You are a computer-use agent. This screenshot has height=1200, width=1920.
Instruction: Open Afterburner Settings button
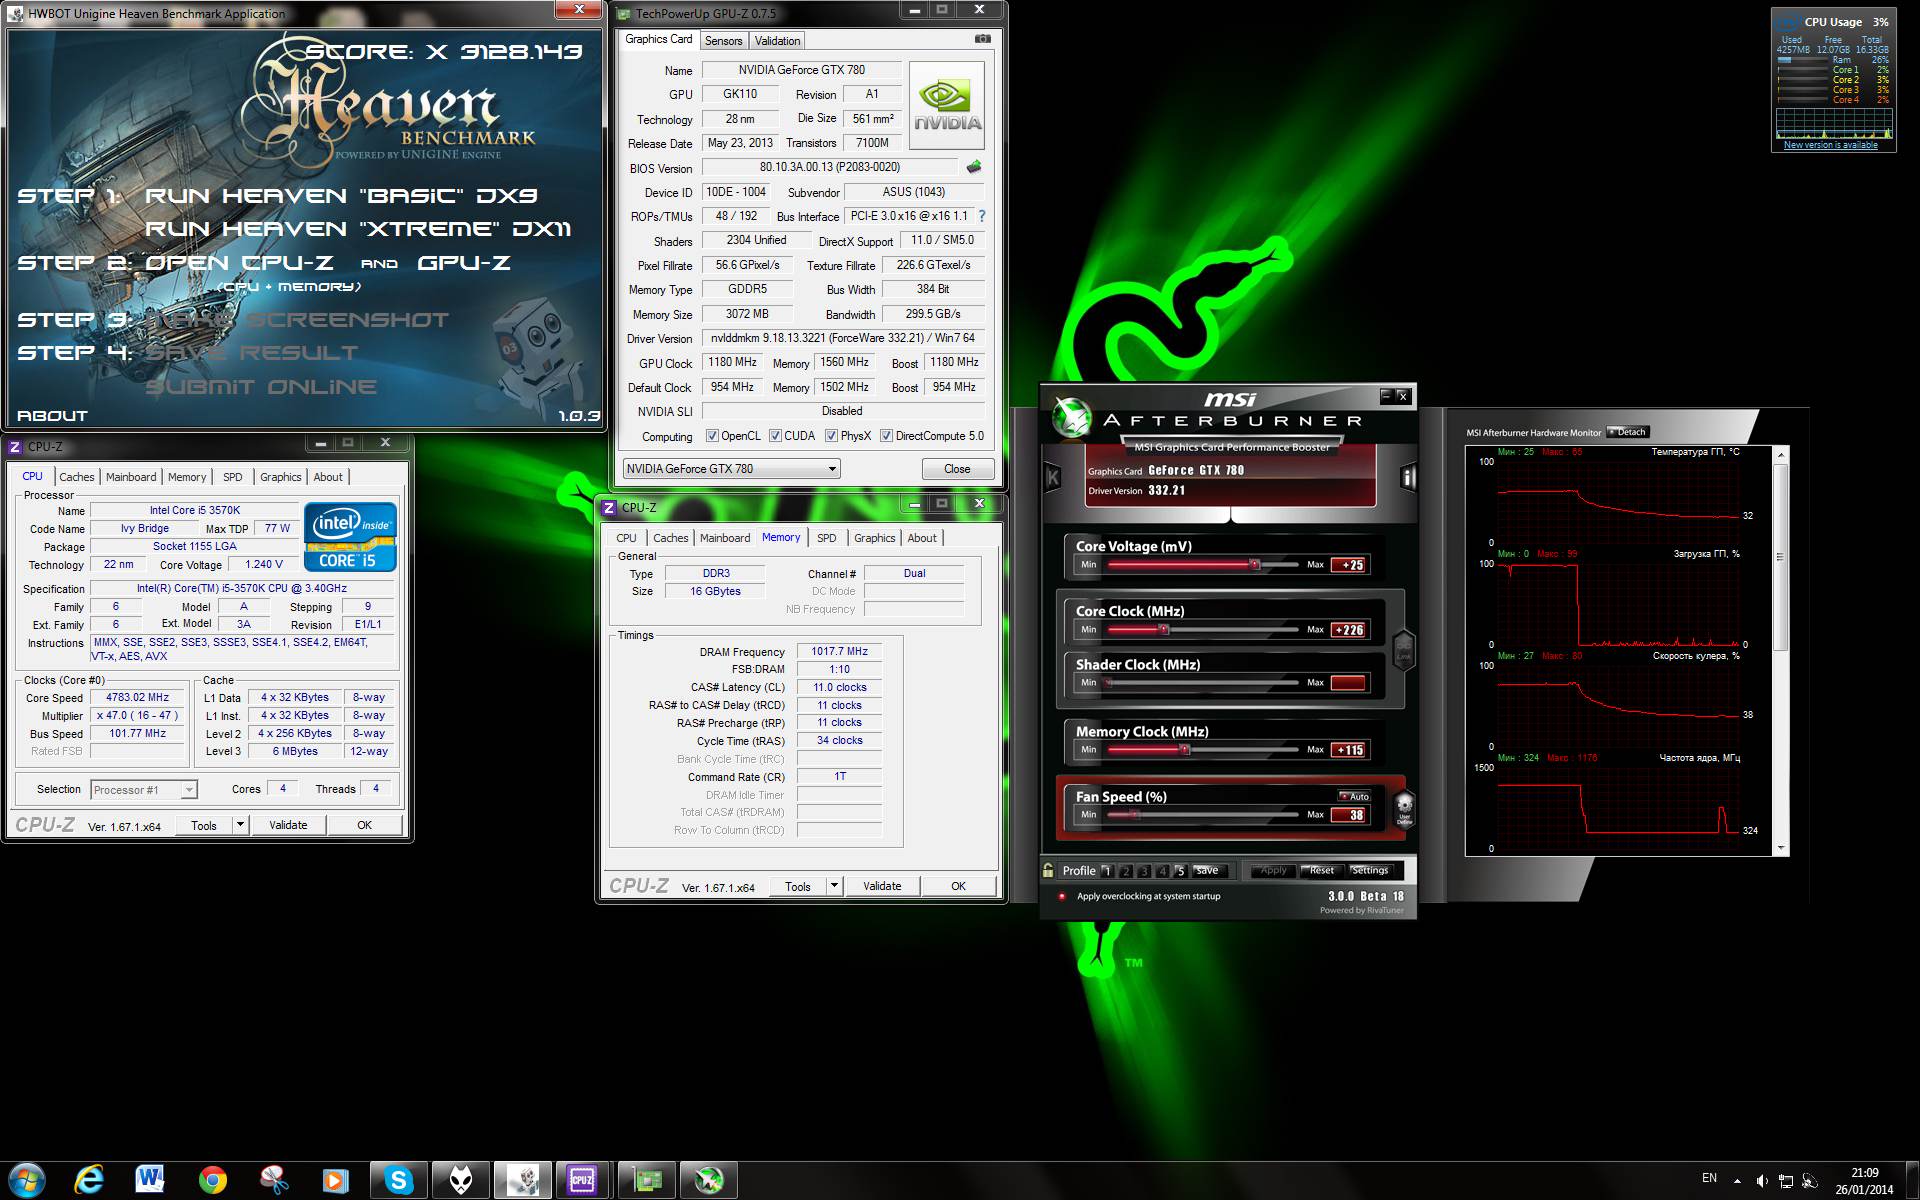click(1369, 871)
